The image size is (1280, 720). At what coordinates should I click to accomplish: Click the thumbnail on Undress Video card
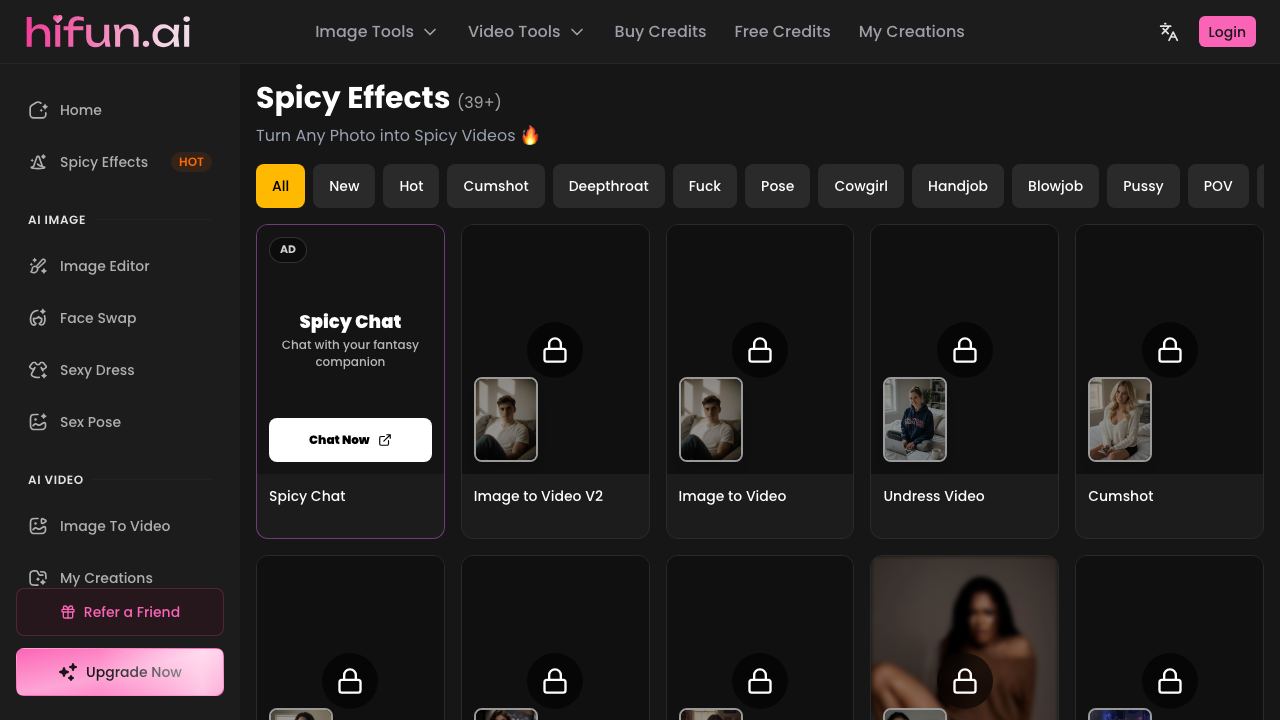[x=915, y=419]
